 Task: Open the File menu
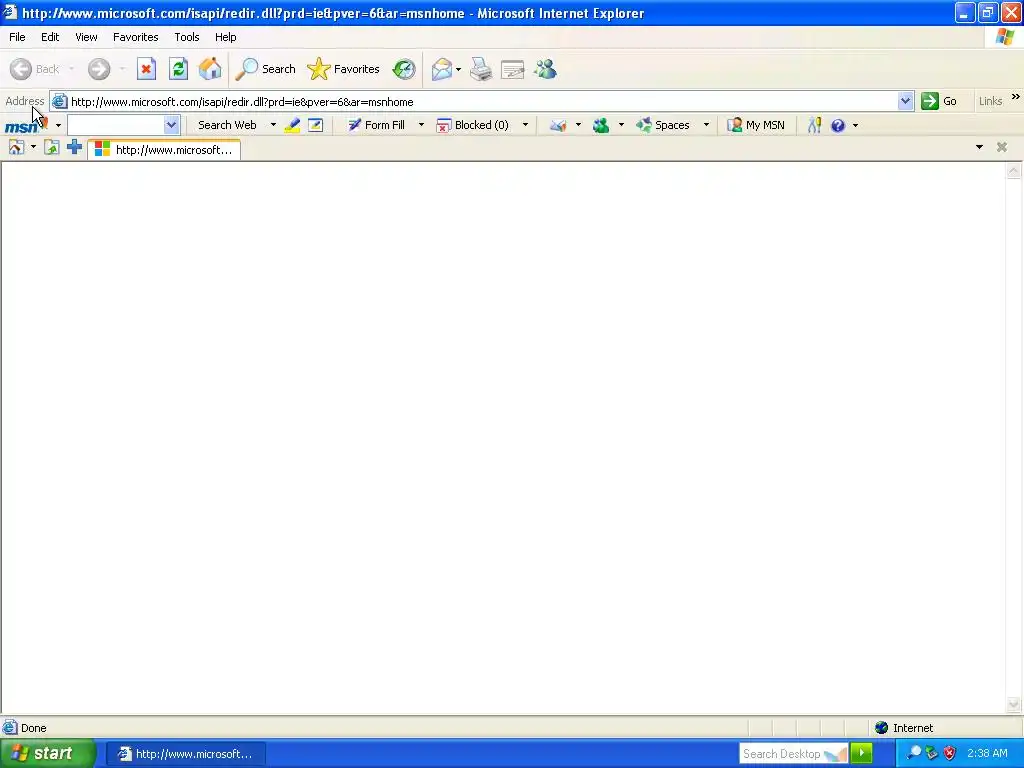(17, 37)
